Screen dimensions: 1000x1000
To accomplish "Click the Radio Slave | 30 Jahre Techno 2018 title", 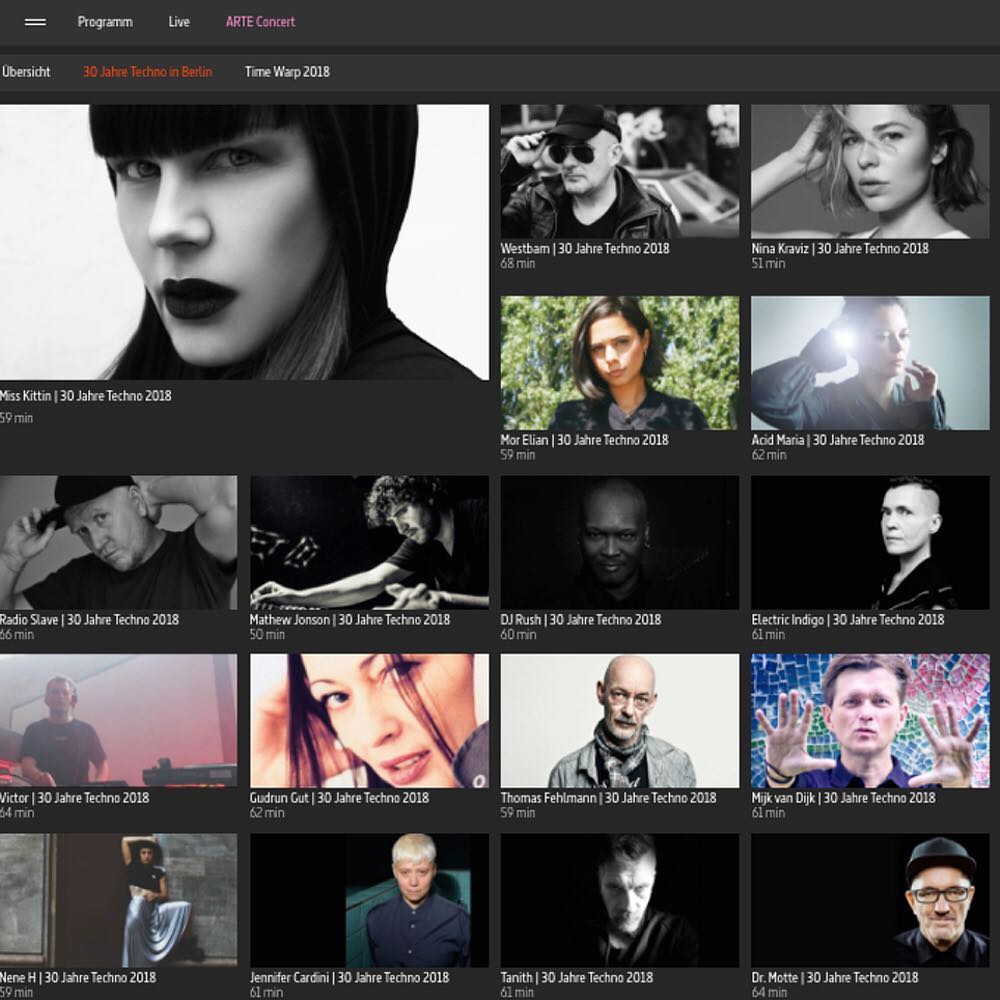I will pyautogui.click(x=89, y=620).
